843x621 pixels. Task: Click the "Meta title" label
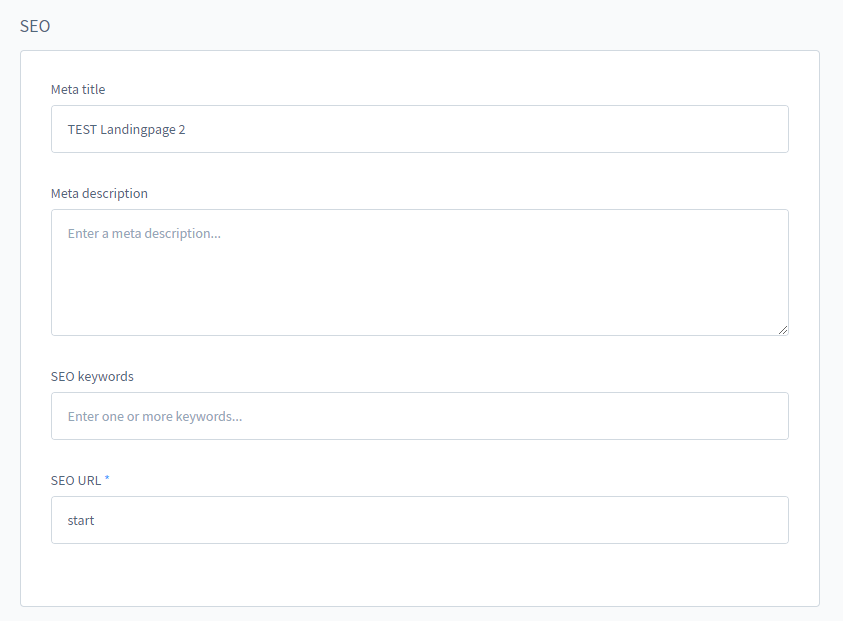[x=78, y=90]
